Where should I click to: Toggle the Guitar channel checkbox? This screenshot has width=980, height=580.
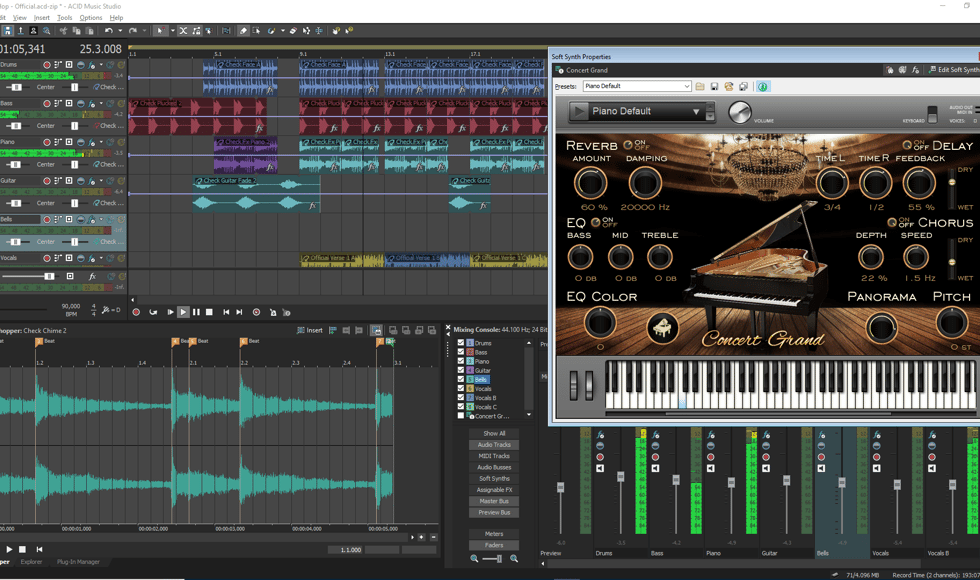pos(461,370)
